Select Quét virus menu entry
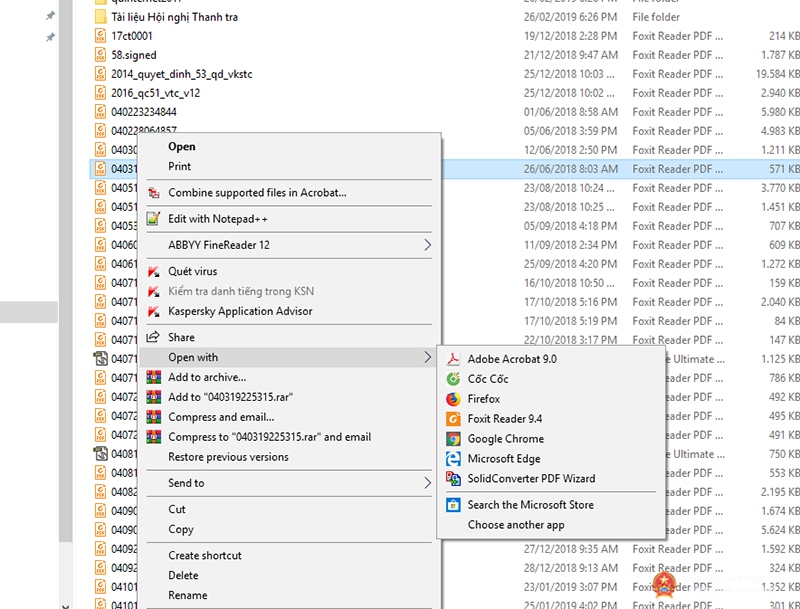 [289, 271]
